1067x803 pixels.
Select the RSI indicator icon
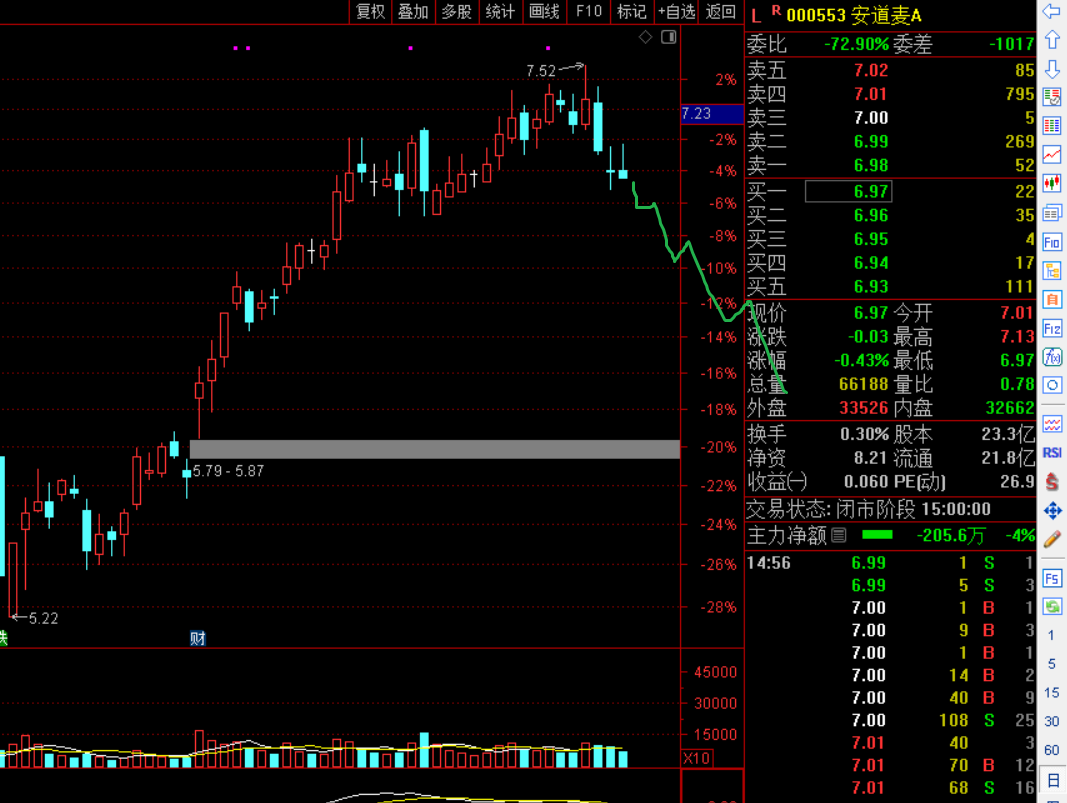(x=1052, y=453)
